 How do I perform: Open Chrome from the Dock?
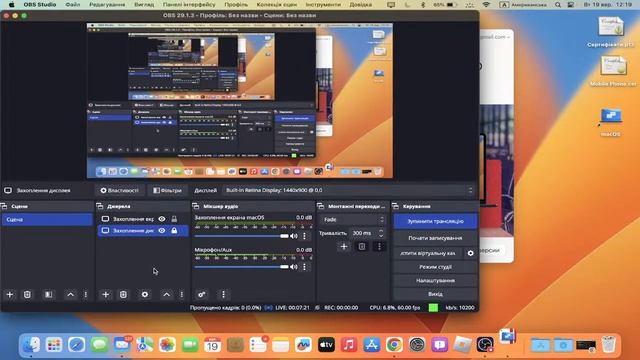[x=394, y=345]
